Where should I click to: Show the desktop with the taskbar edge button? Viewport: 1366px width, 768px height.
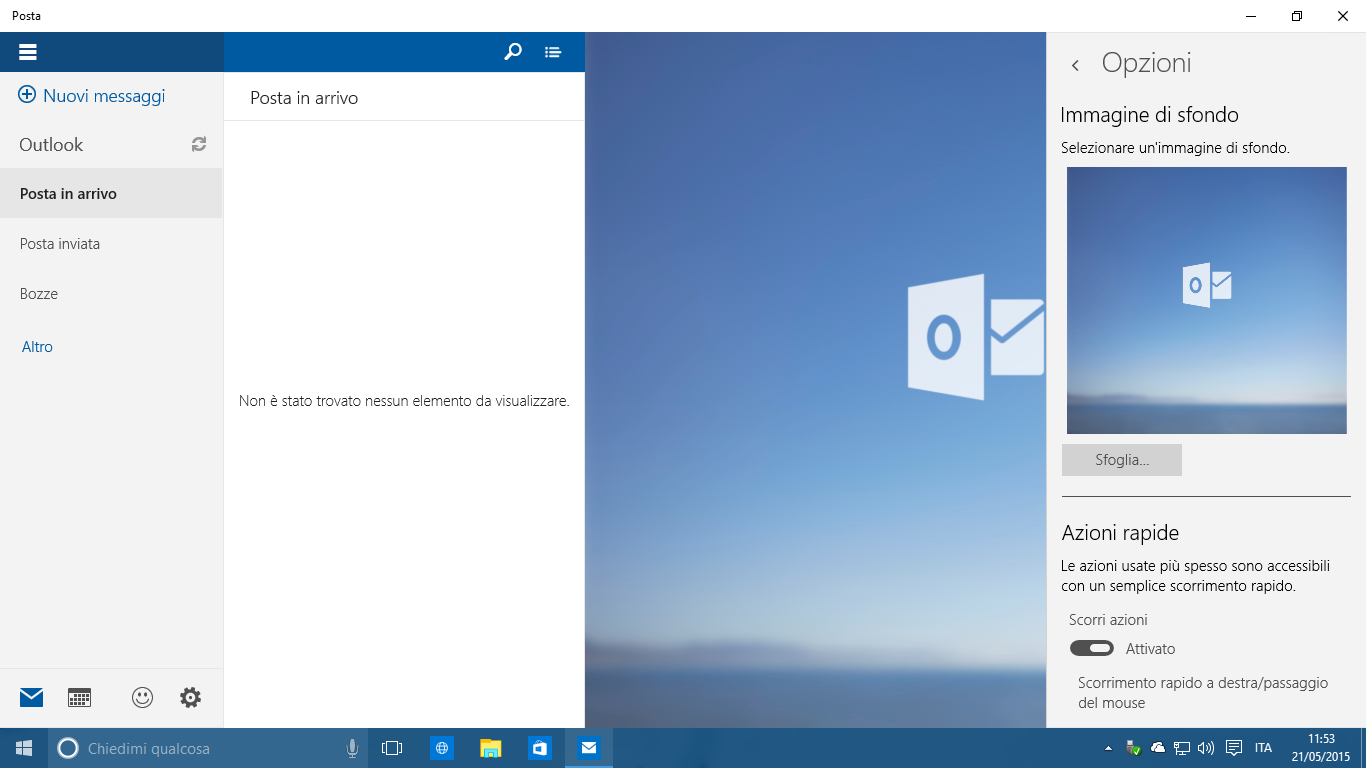pos(1362,748)
